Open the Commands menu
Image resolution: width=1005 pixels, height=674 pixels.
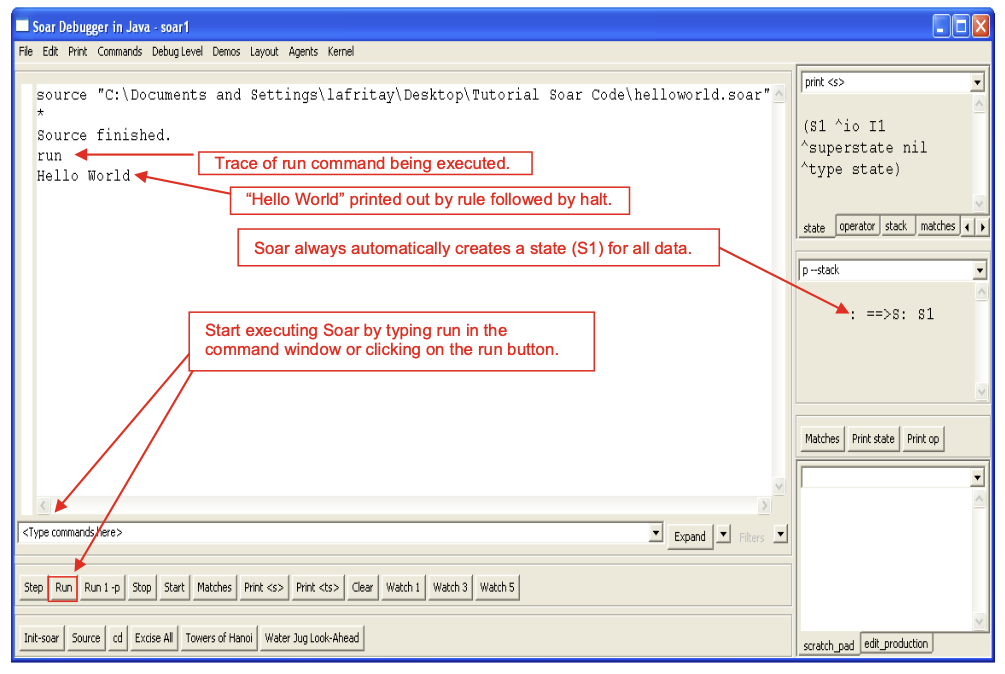pyautogui.click(x=119, y=51)
